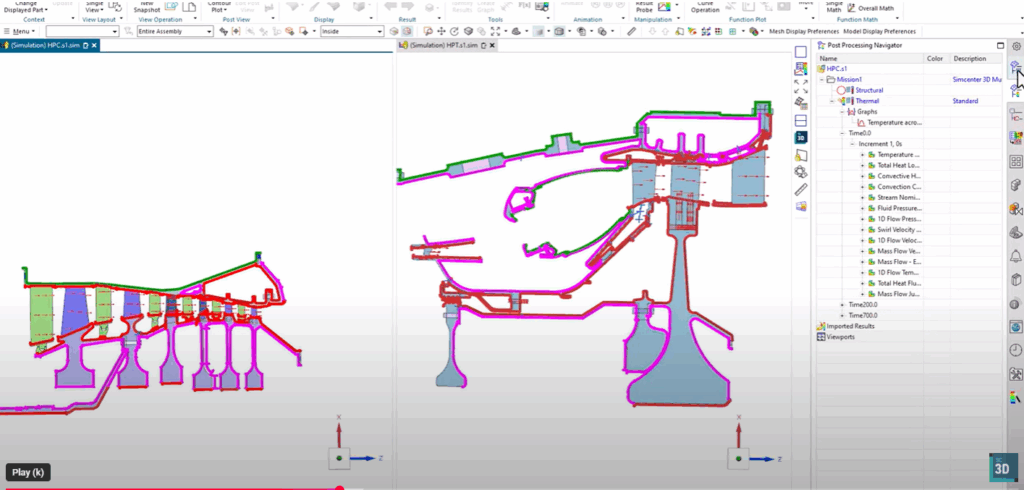Click Mesh Display Preferences
The width and height of the screenshot is (1024, 490).
[806, 31]
